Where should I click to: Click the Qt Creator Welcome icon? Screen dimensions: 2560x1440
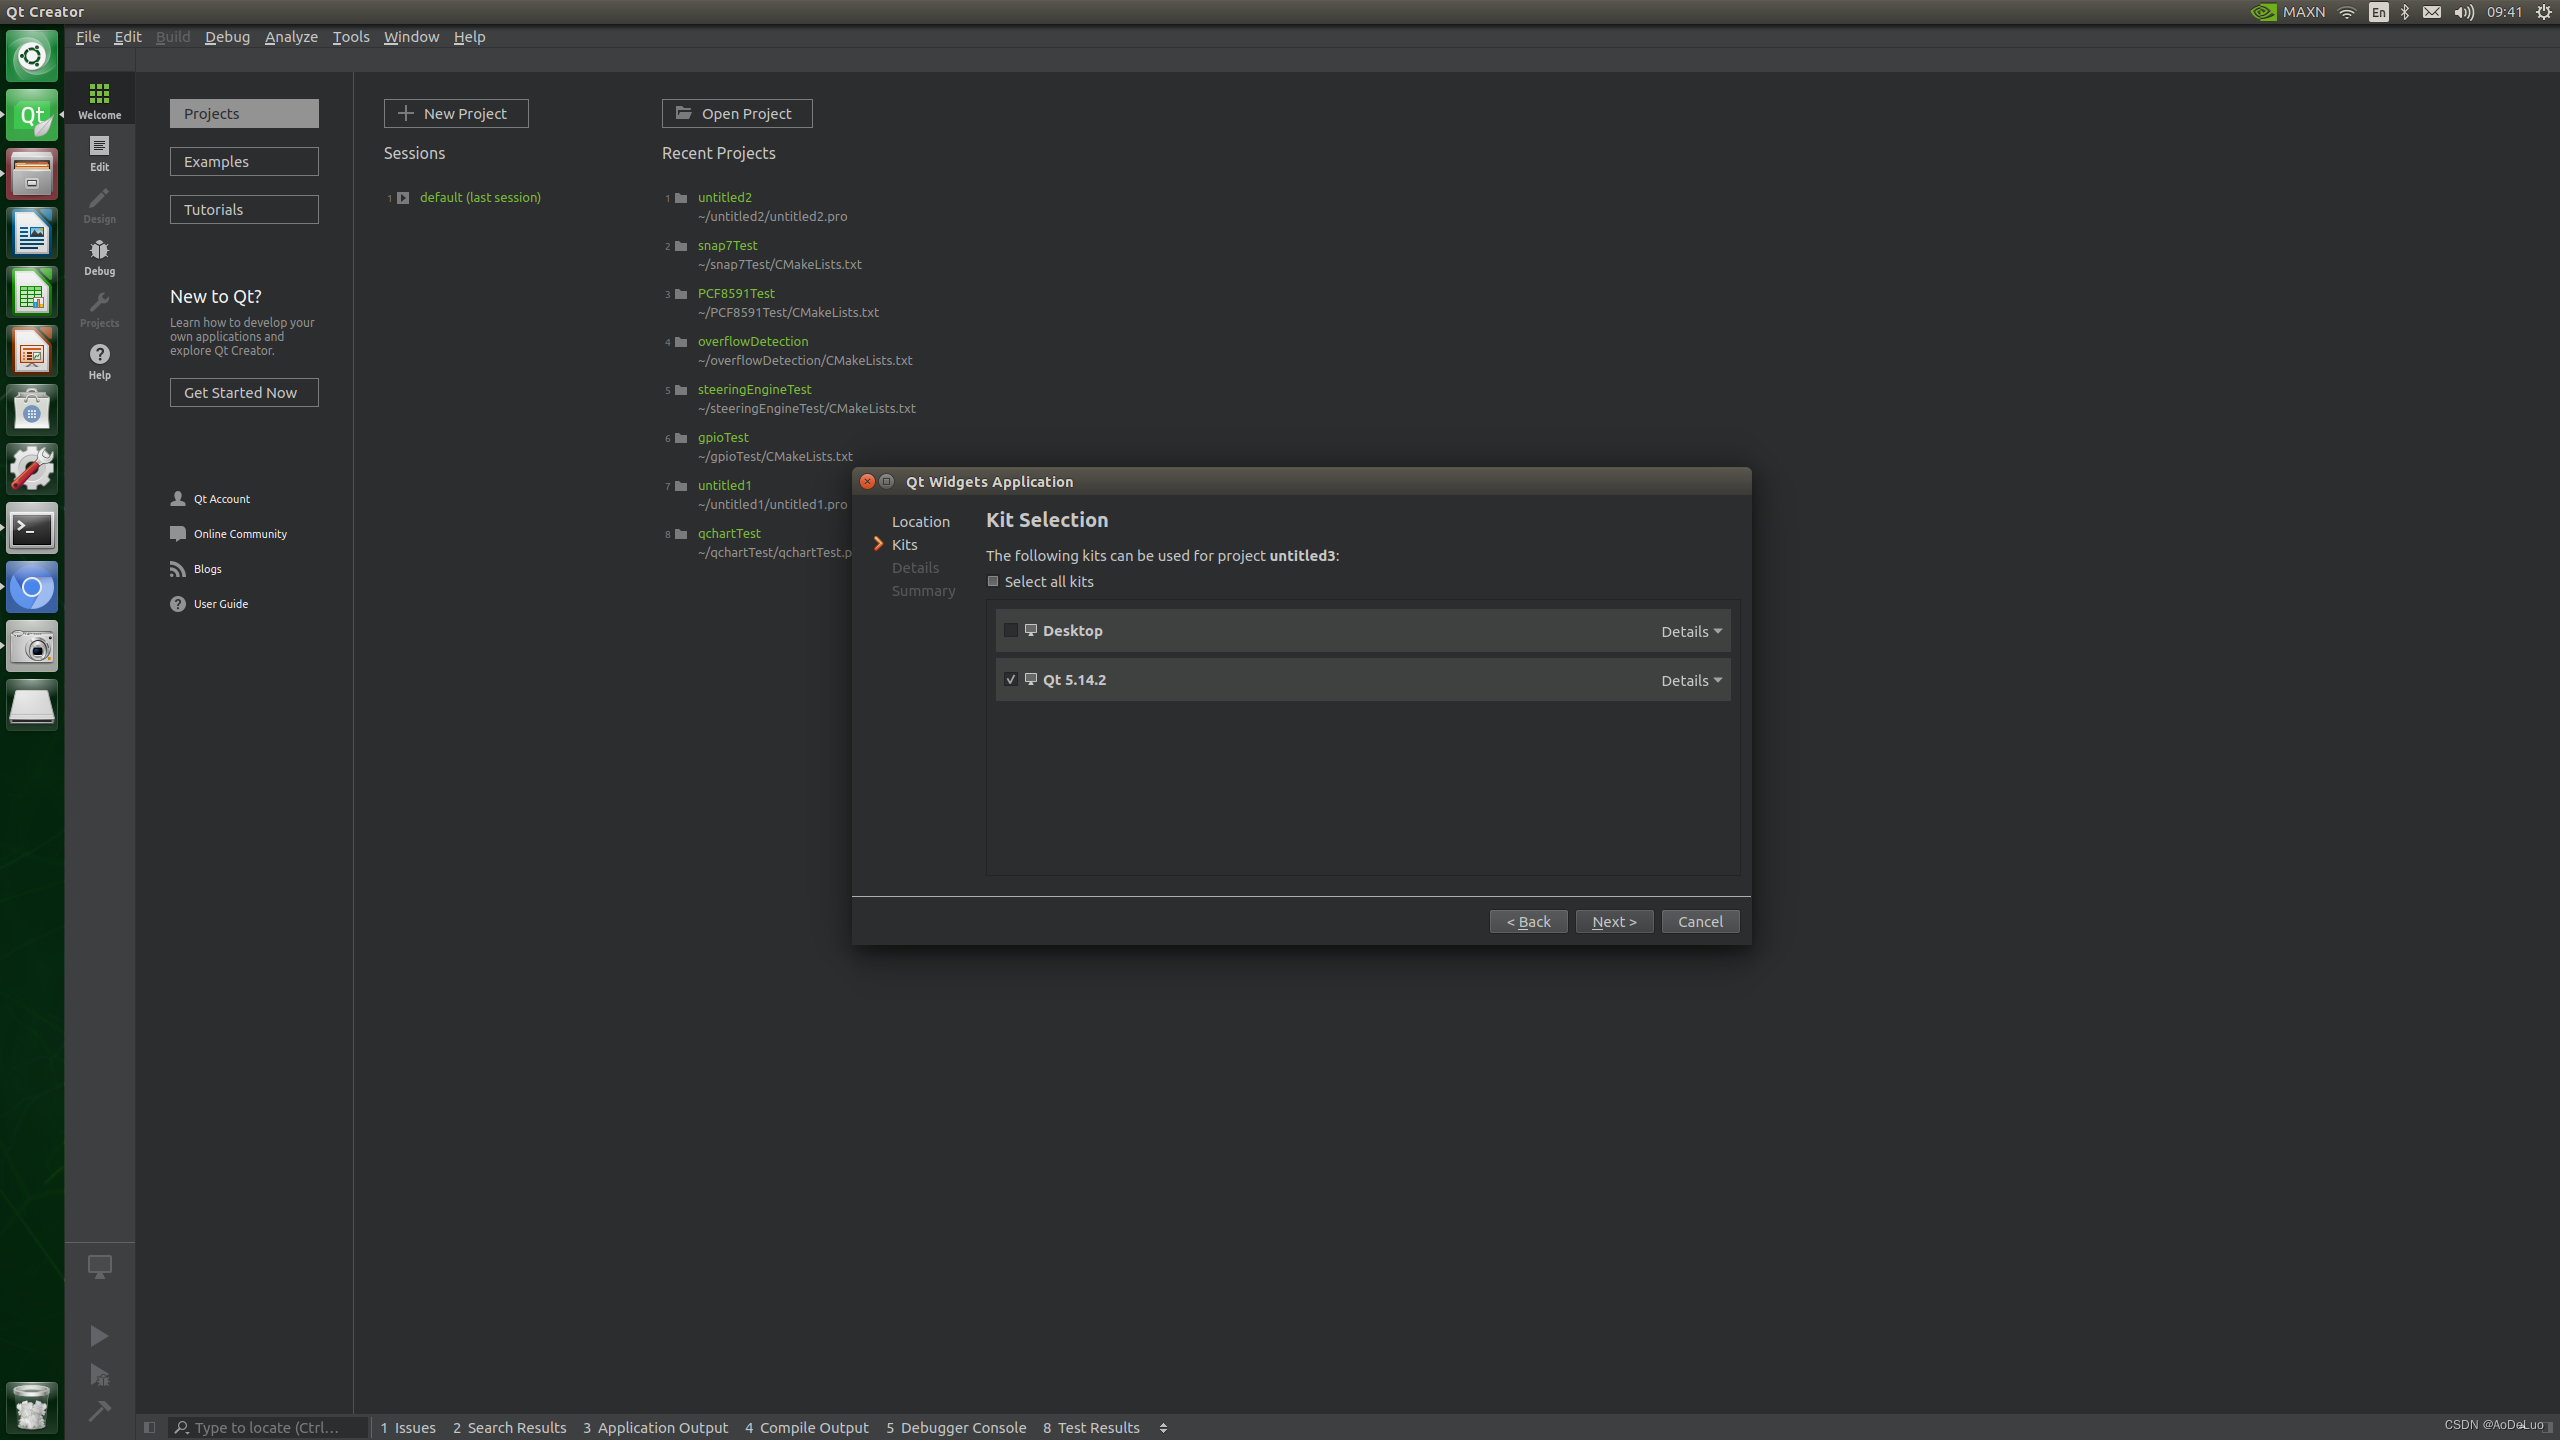100,91
